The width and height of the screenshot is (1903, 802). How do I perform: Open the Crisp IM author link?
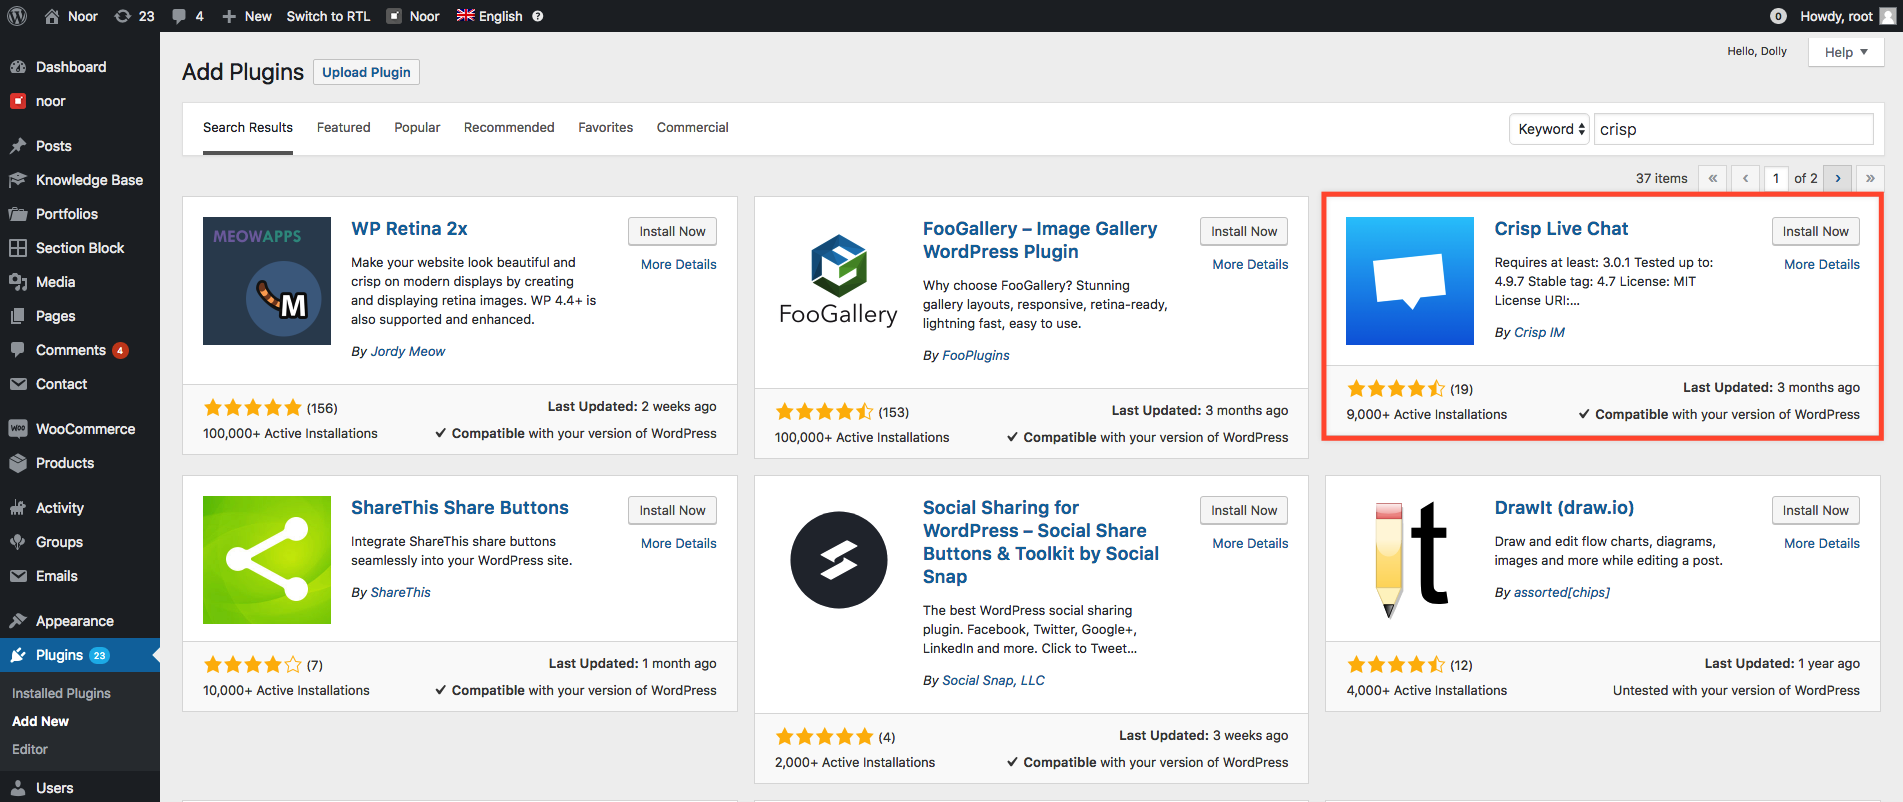1540,332
